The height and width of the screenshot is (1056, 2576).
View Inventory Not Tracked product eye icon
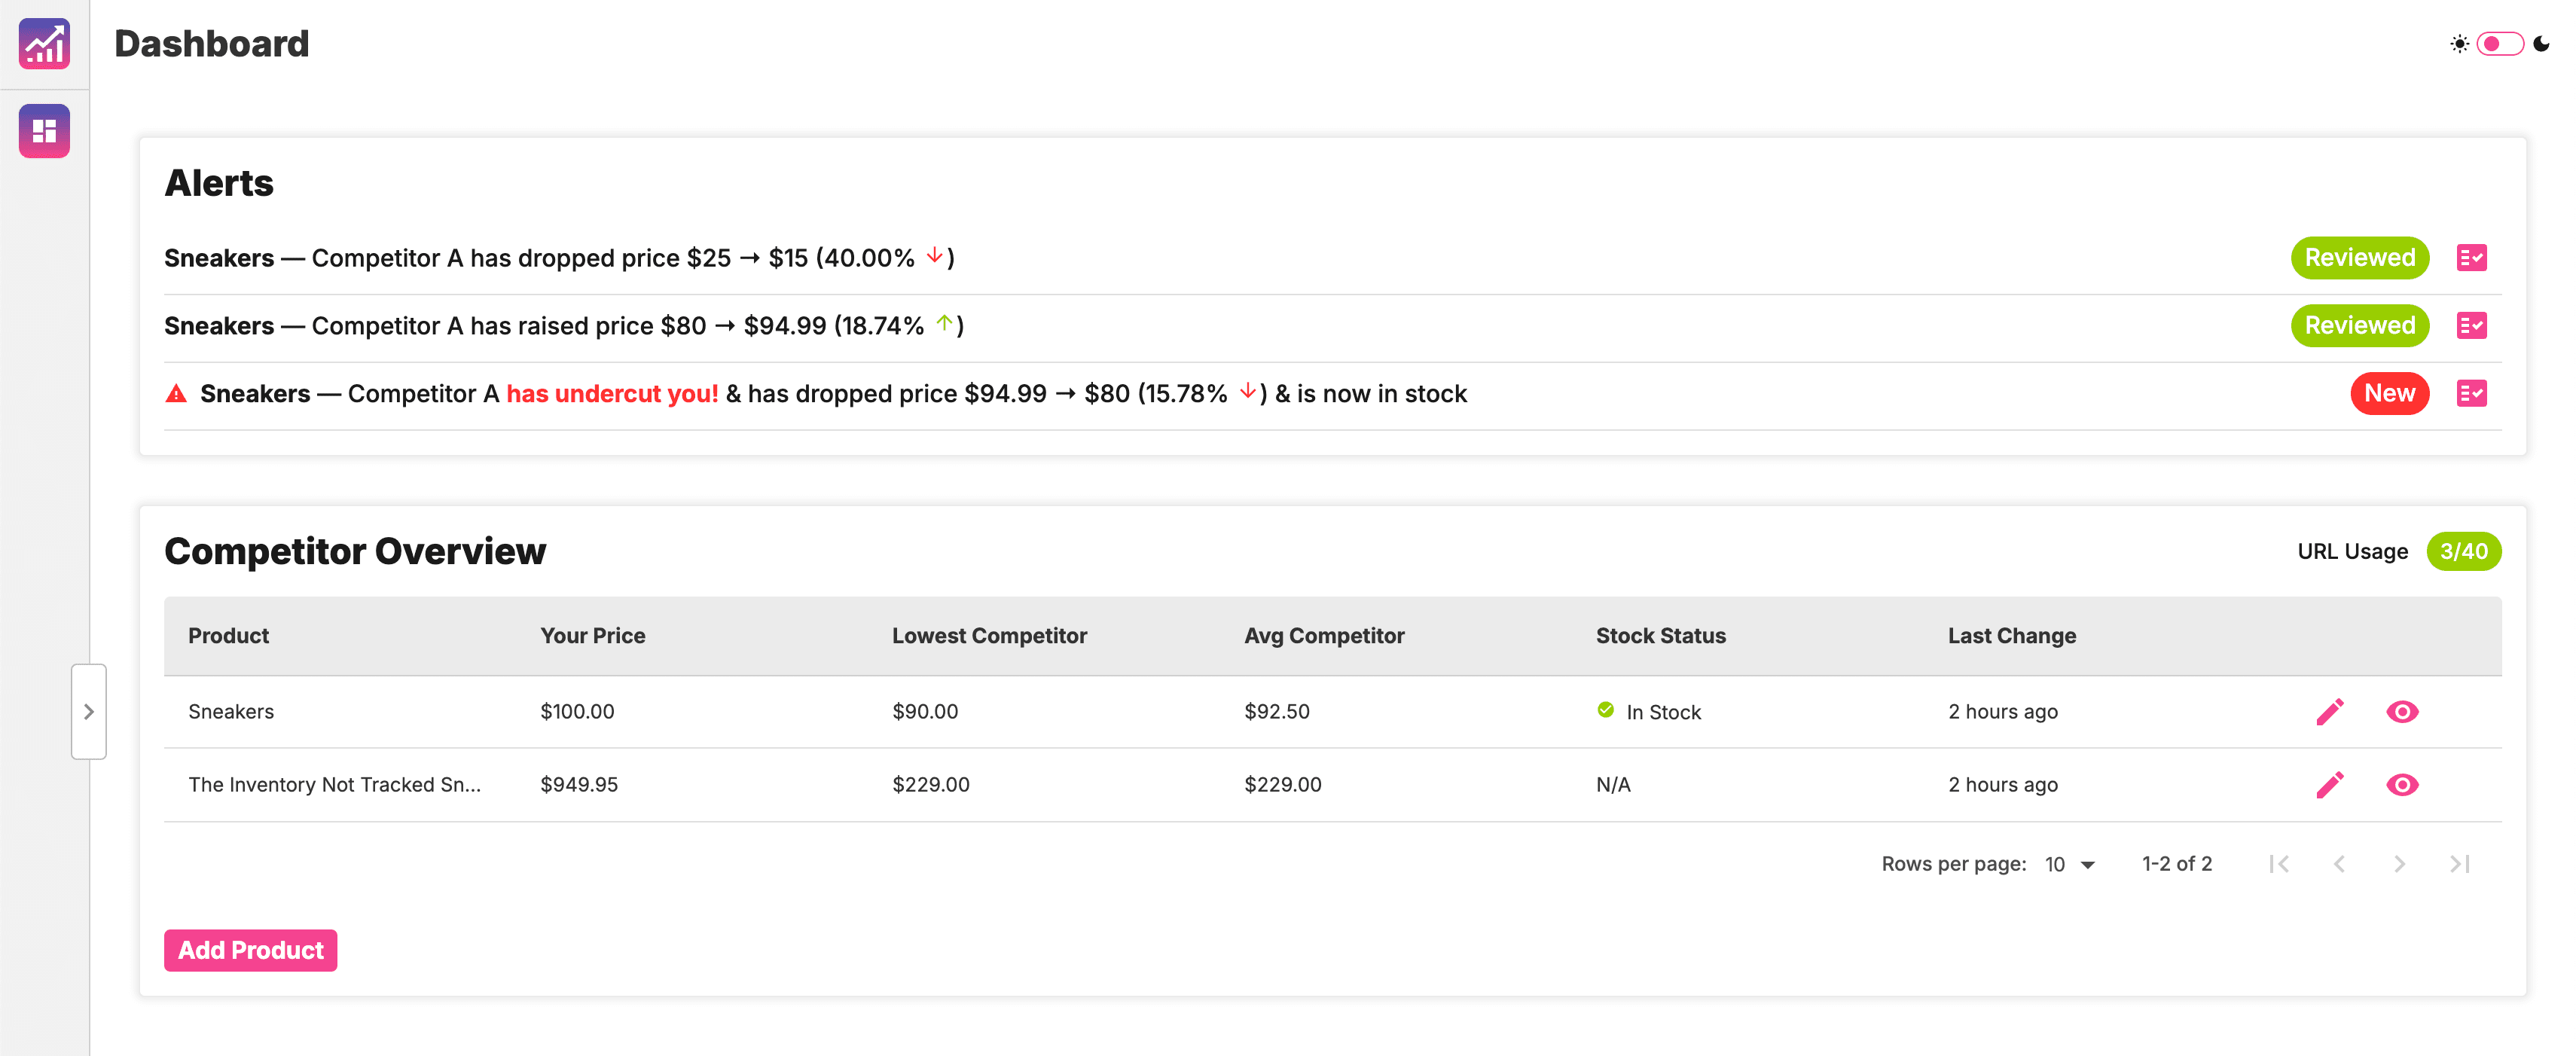pos(2402,785)
